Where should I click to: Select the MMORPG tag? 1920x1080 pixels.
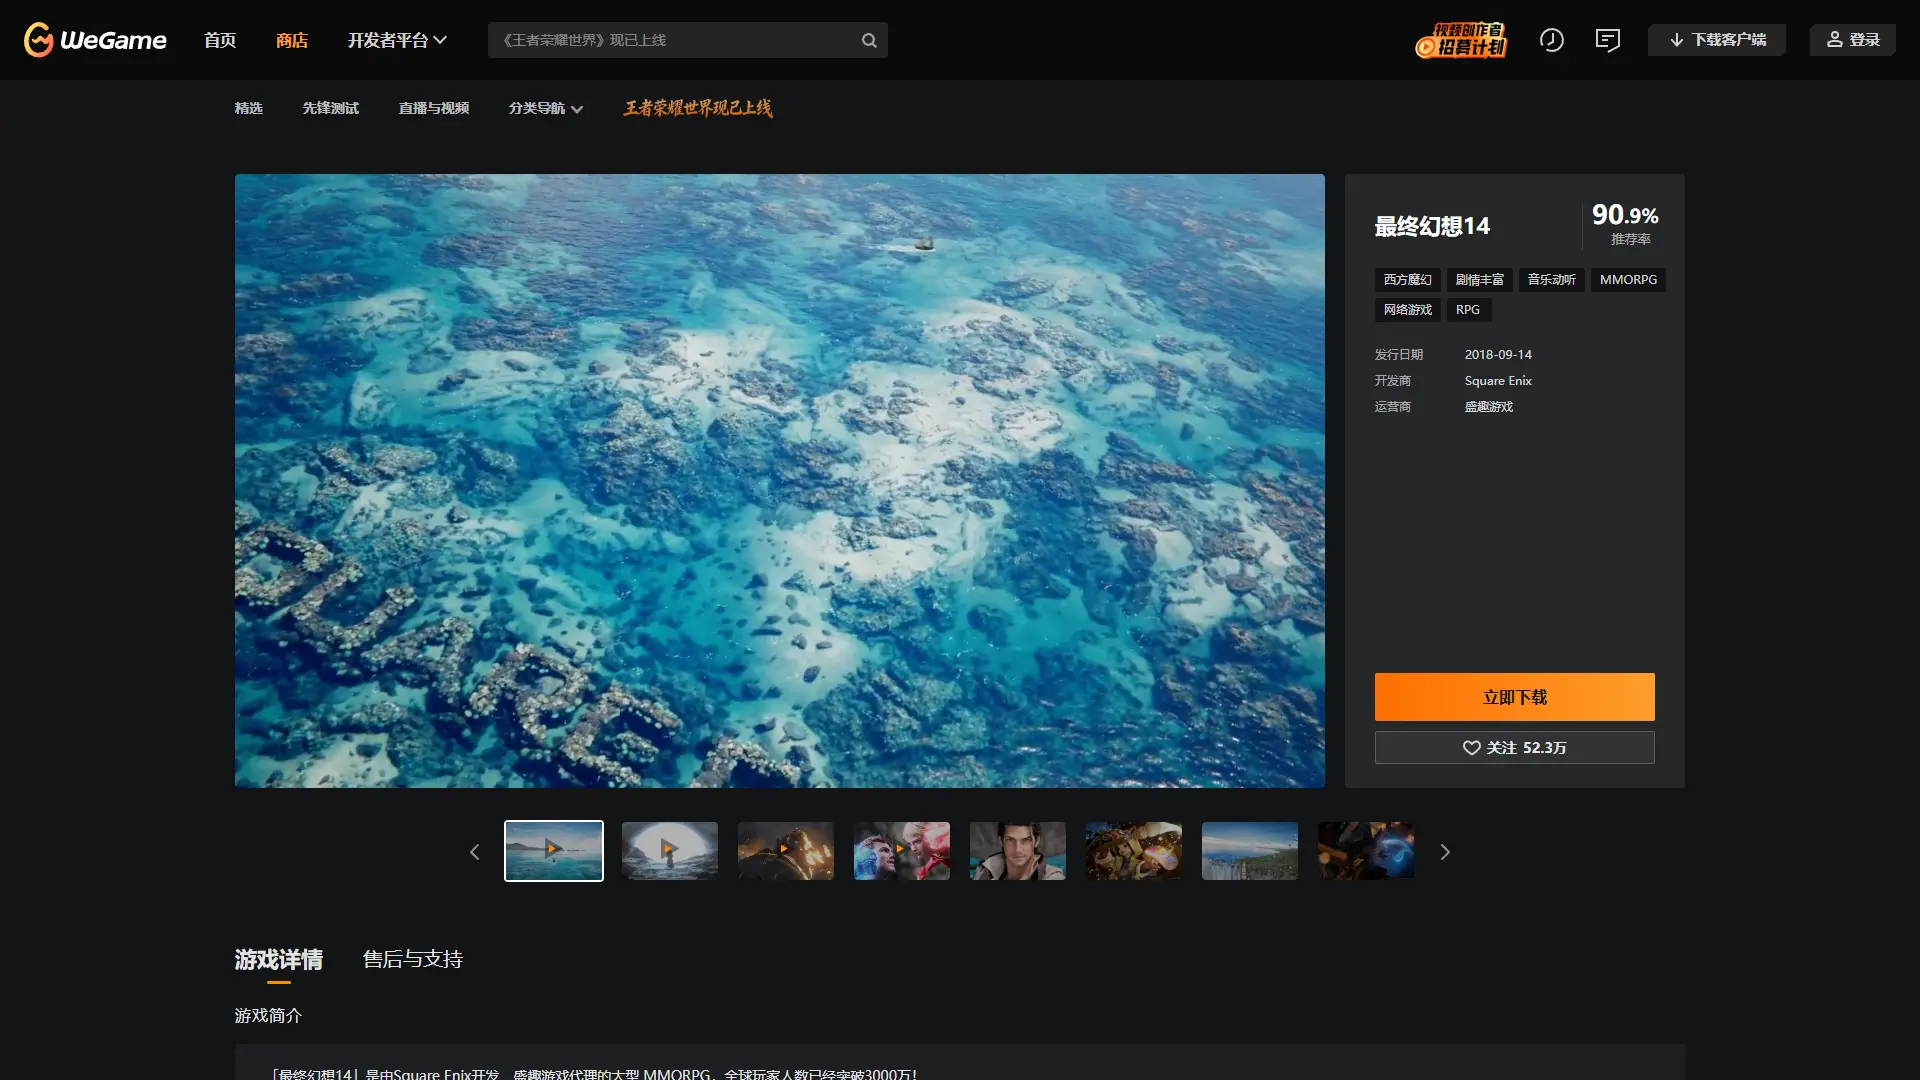[x=1628, y=280]
